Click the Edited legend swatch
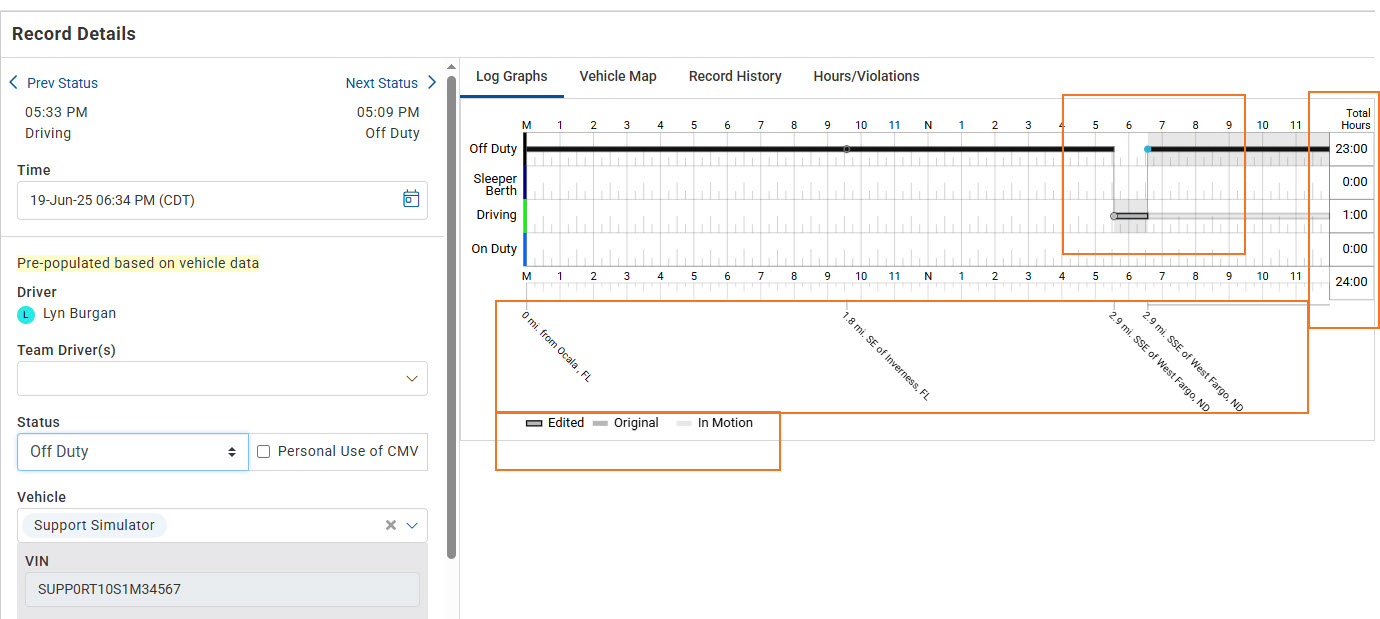Image resolution: width=1380 pixels, height=619 pixels. point(534,423)
